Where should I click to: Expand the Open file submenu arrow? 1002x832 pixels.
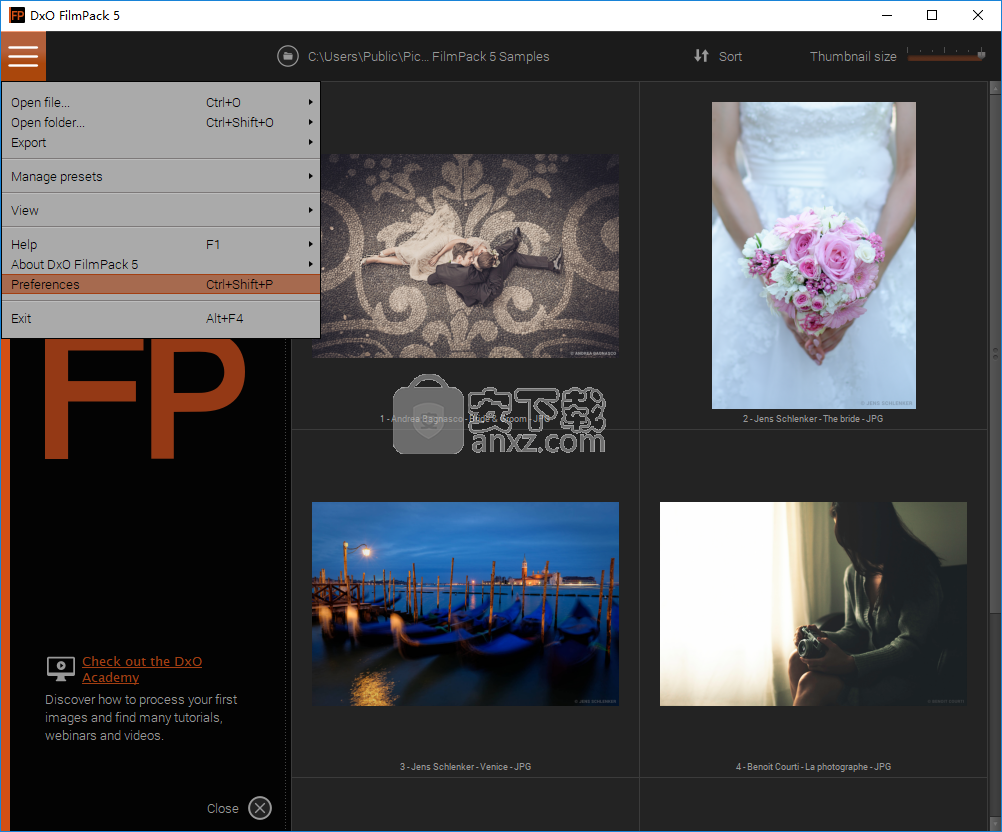[311, 102]
